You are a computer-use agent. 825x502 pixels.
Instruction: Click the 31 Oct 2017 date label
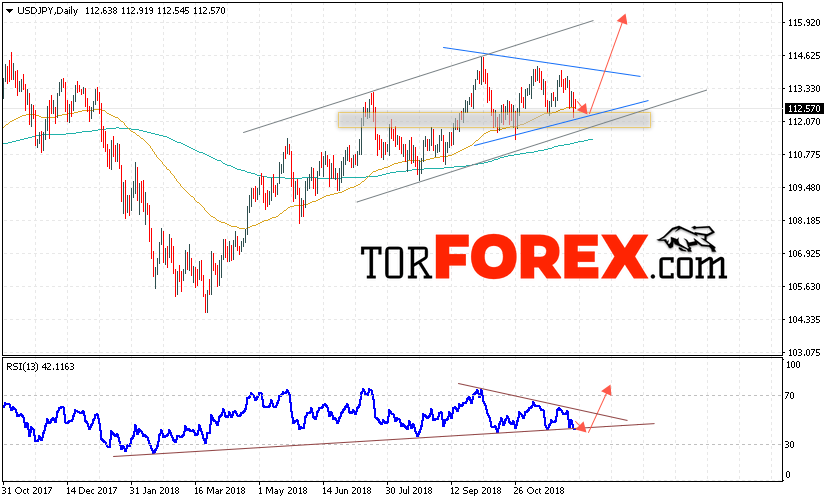[x=27, y=490]
